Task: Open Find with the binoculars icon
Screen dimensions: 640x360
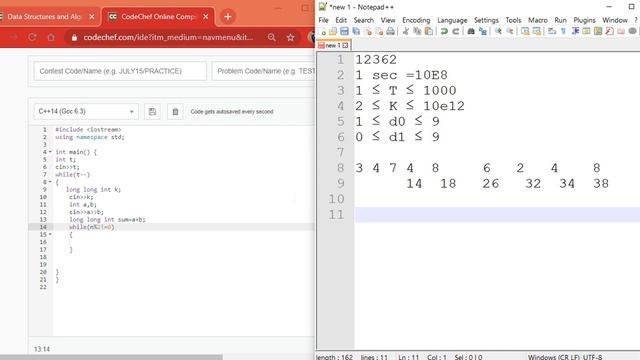Action: 471,31
